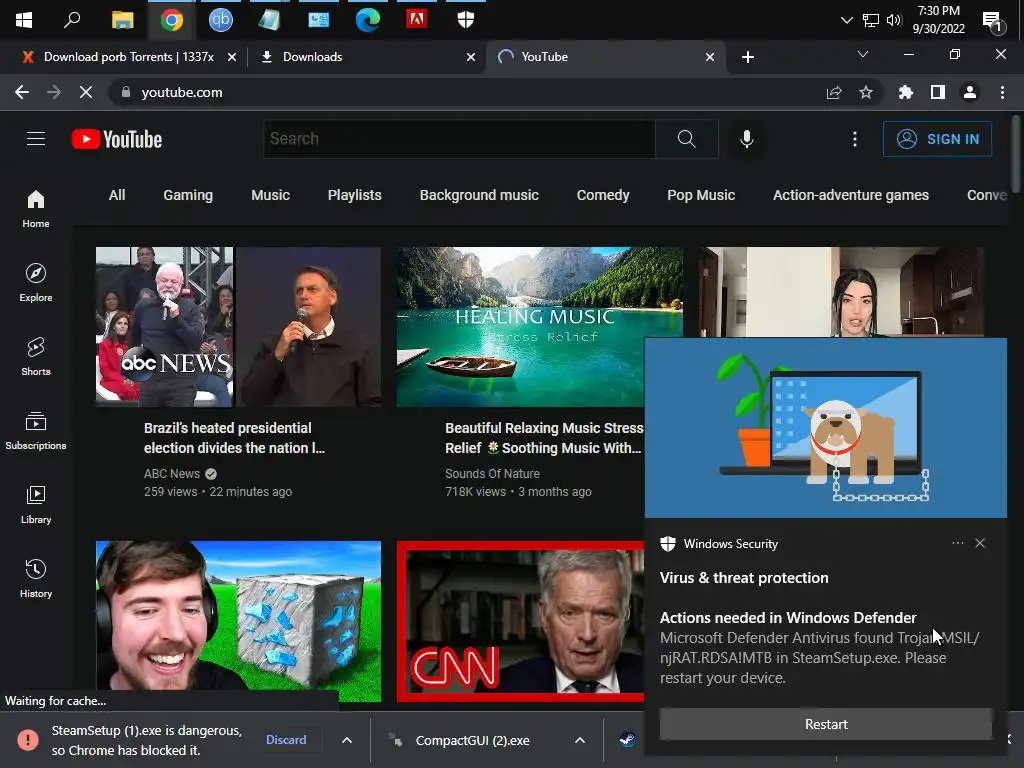Search with voice microphone icon
The height and width of the screenshot is (768, 1024).
[x=747, y=138]
